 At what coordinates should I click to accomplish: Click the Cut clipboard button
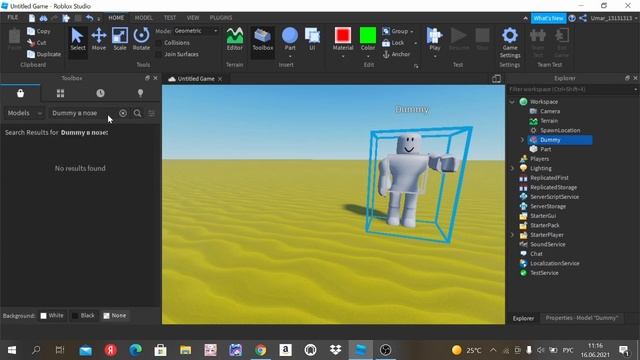click(x=37, y=42)
